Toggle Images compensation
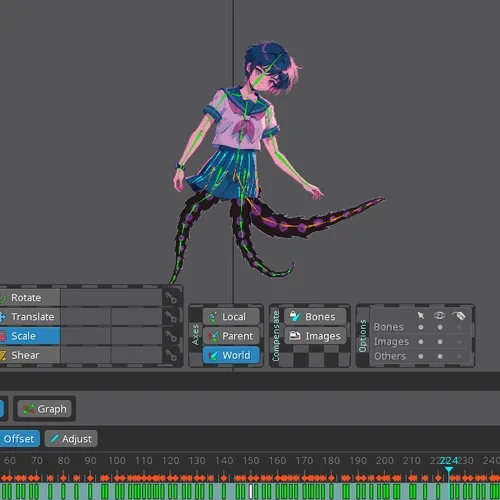 tap(315, 336)
